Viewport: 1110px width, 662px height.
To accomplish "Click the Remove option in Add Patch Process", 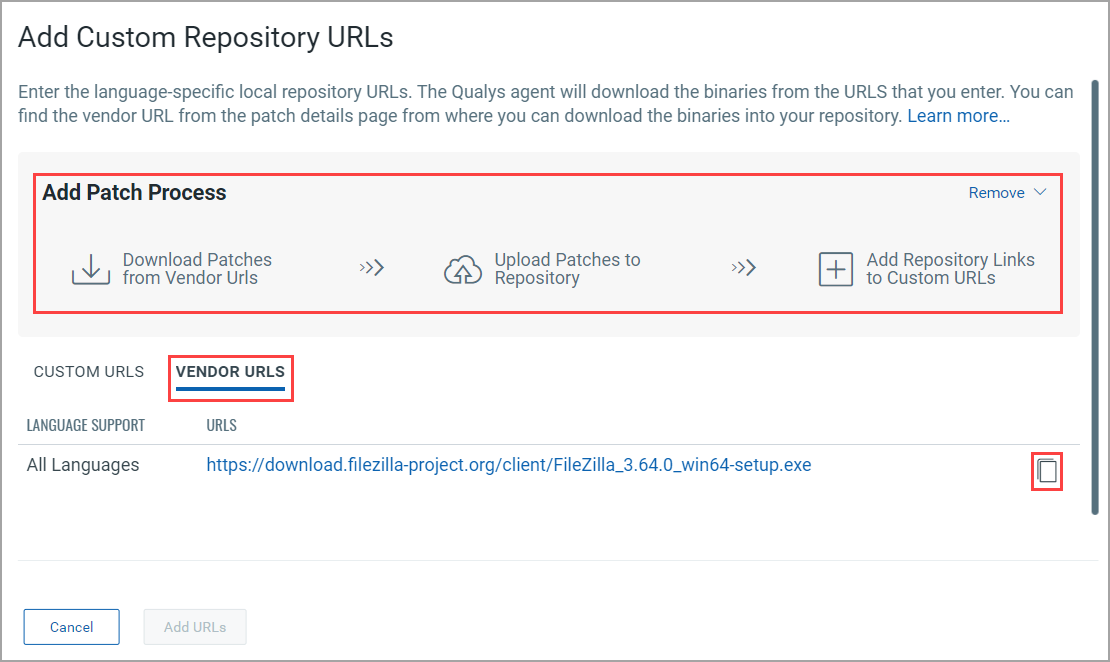I will (x=998, y=192).
